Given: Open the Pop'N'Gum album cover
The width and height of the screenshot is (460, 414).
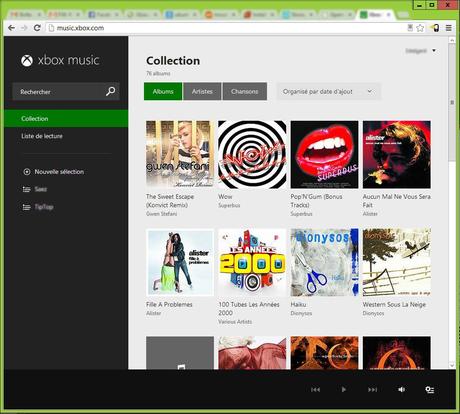Looking at the screenshot, I should [324, 154].
